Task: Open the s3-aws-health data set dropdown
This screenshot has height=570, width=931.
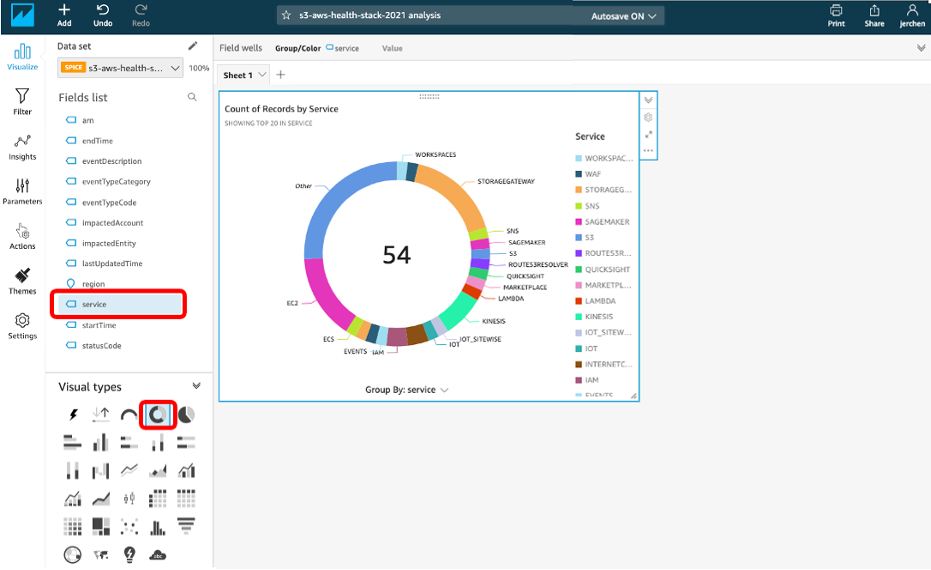Action: click(120, 68)
